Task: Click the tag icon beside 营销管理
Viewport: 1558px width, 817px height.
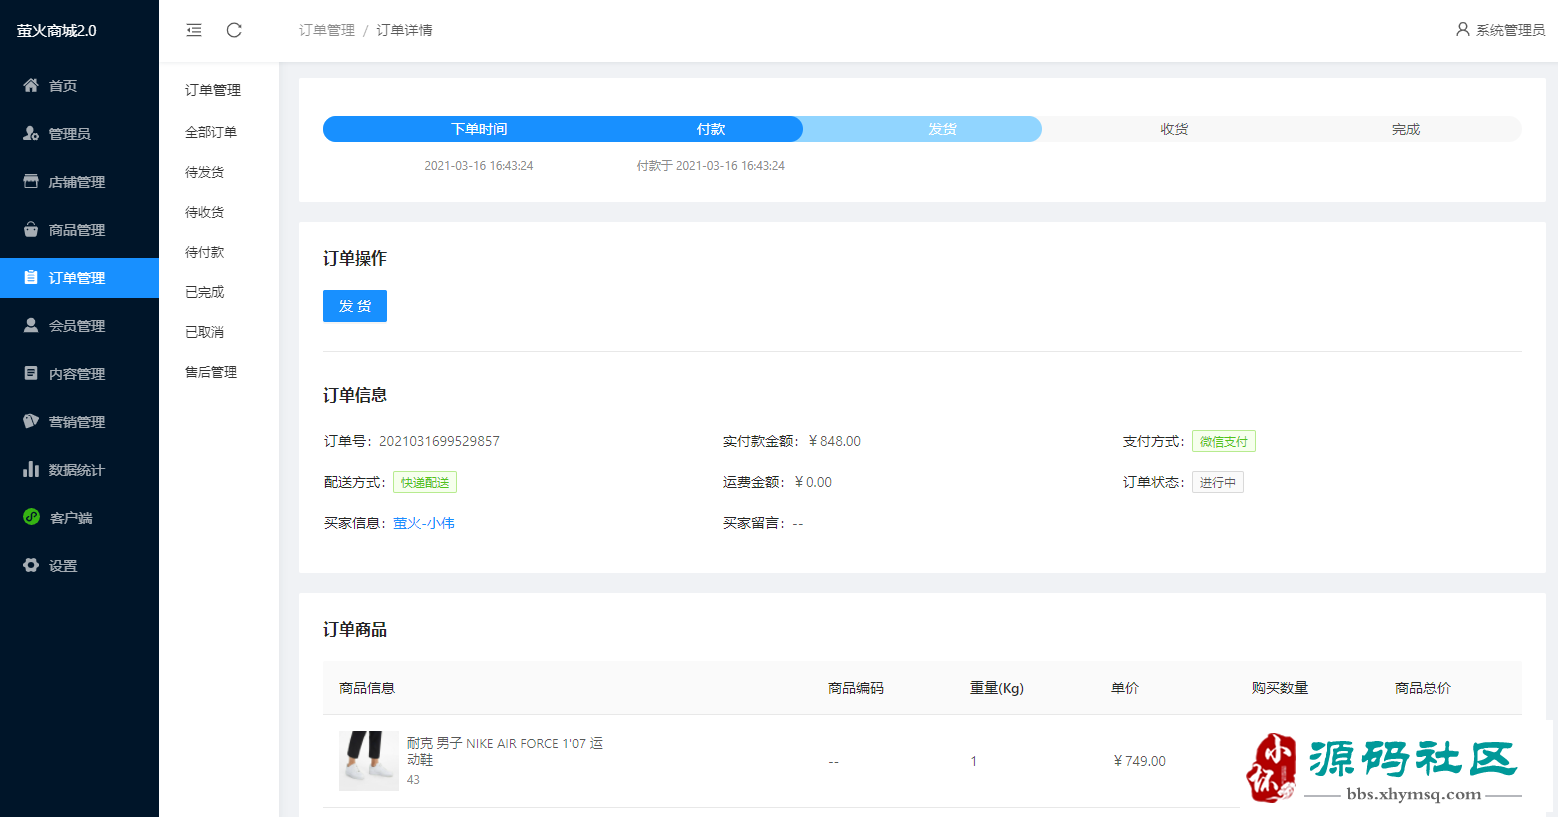Action: tap(31, 422)
